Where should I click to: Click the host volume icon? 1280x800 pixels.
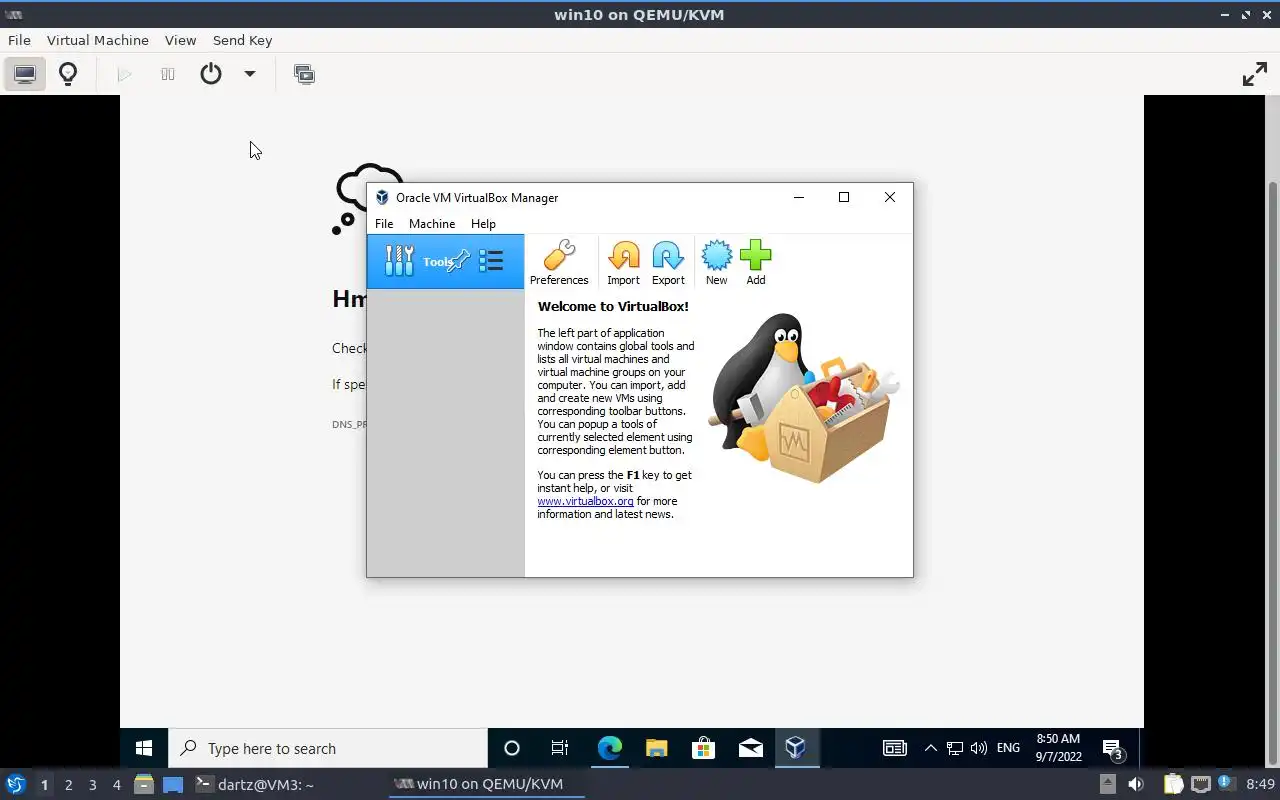(1135, 784)
